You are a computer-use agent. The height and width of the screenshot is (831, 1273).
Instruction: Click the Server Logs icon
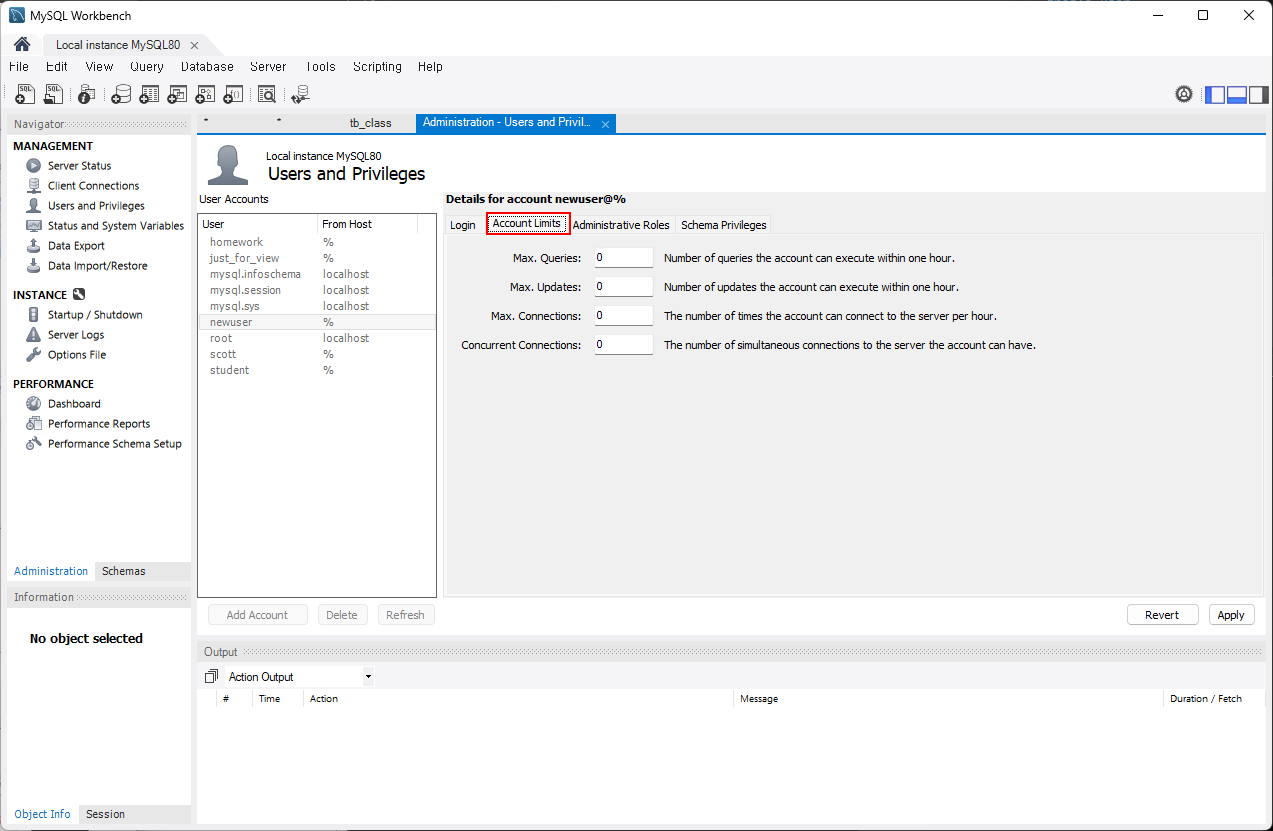pyautogui.click(x=34, y=335)
